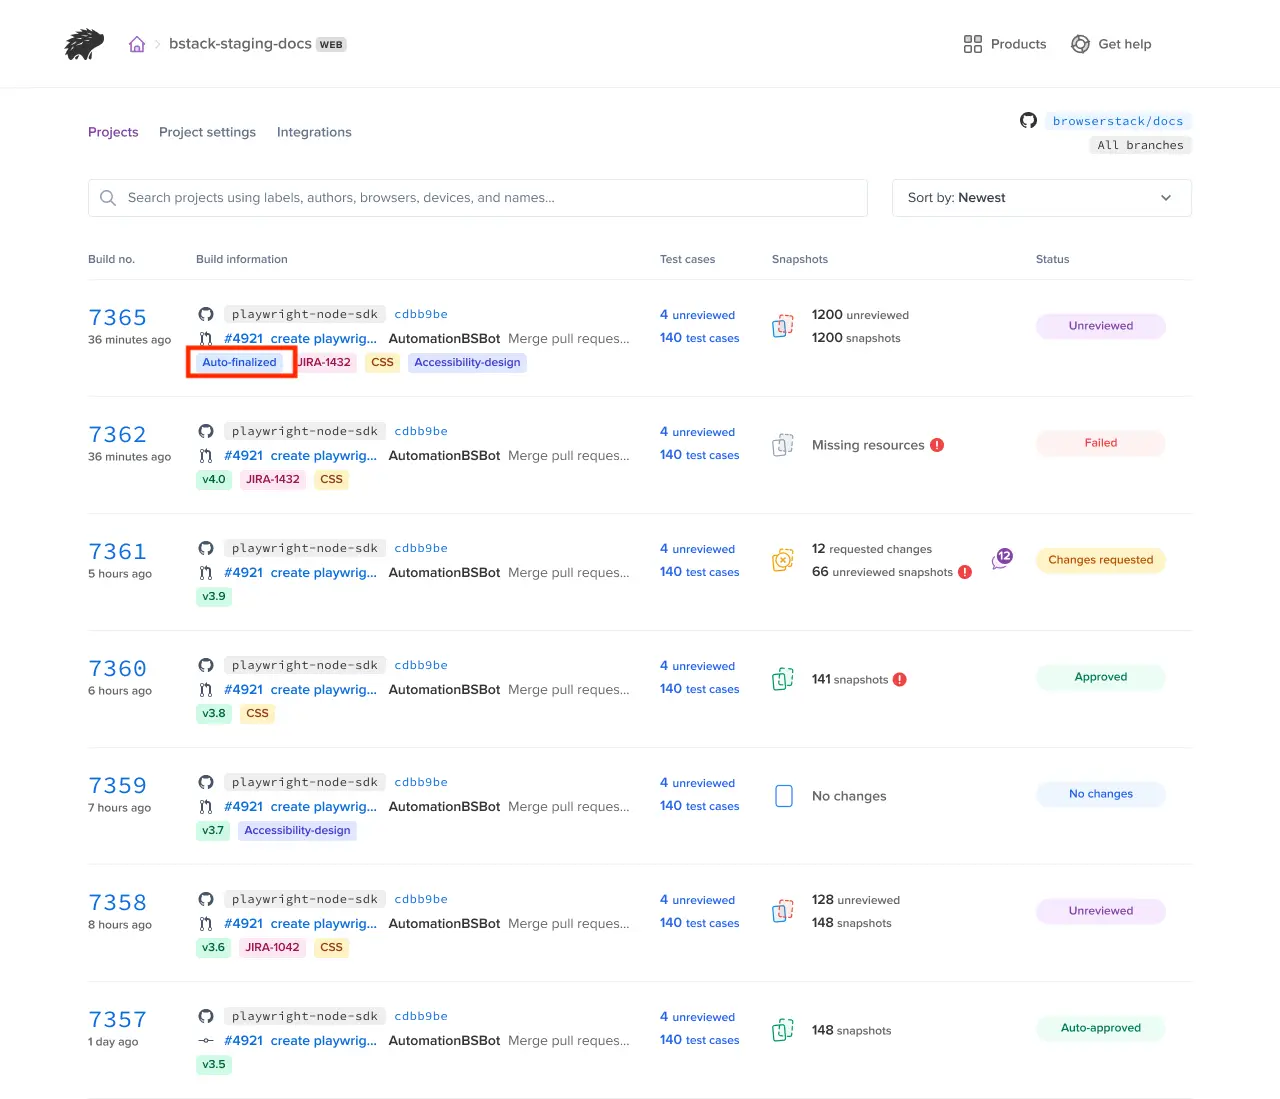Screen dimensions: 1280x1099
Task: Click the Get help lifebuoy icon
Action: click(1080, 44)
